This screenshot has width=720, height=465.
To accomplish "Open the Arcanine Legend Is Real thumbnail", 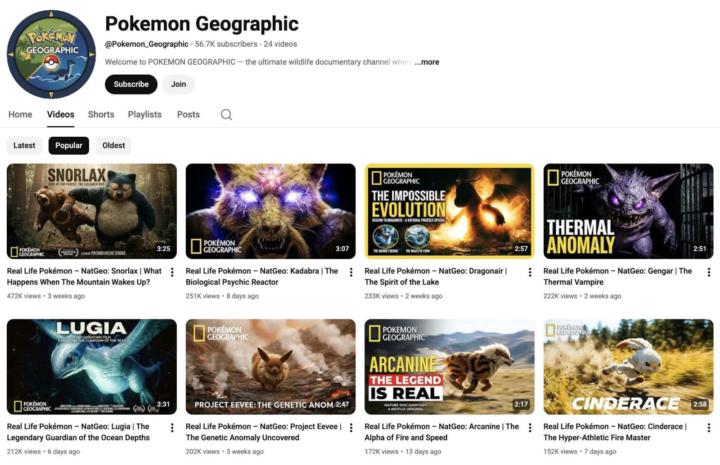I will tap(450, 367).
